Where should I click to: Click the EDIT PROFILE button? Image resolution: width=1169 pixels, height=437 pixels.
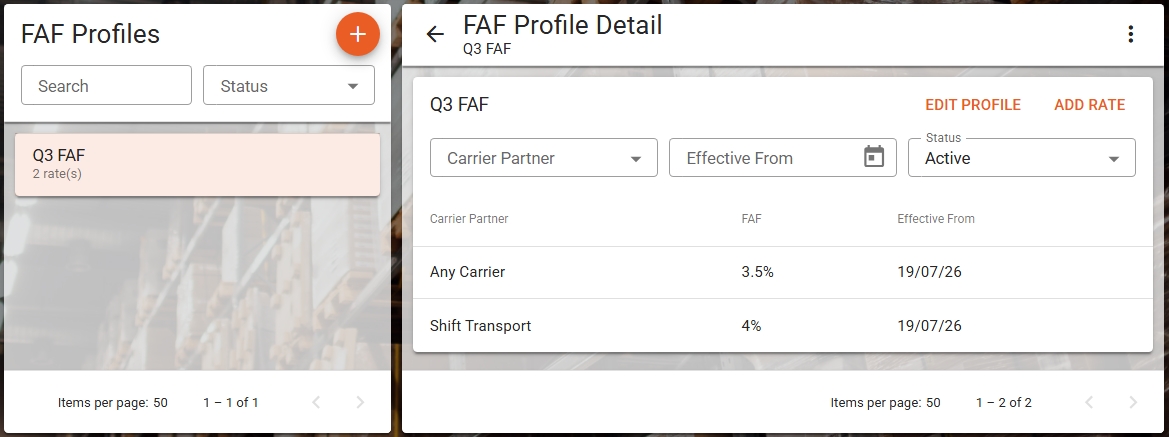click(x=973, y=105)
